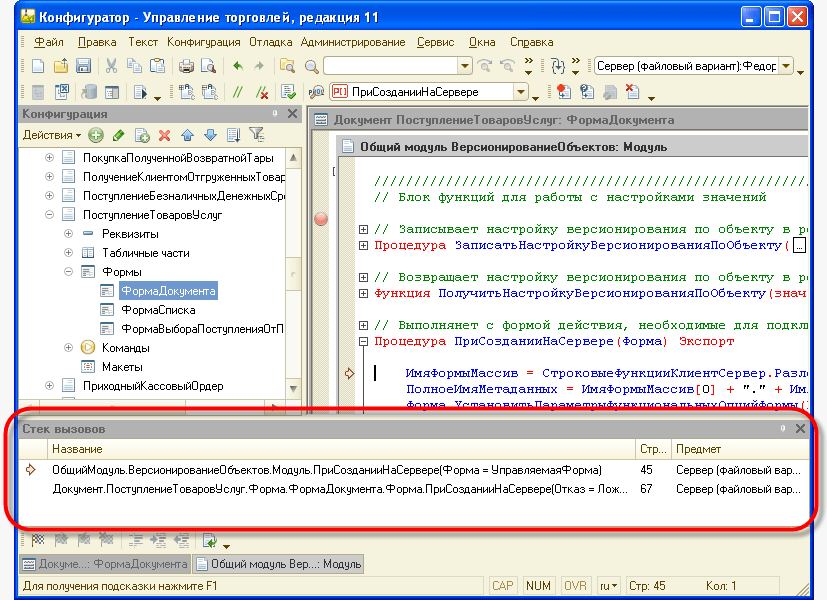This screenshot has width=827, height=600.
Task: Click the slashes with red cross icon
Action: (x=261, y=92)
